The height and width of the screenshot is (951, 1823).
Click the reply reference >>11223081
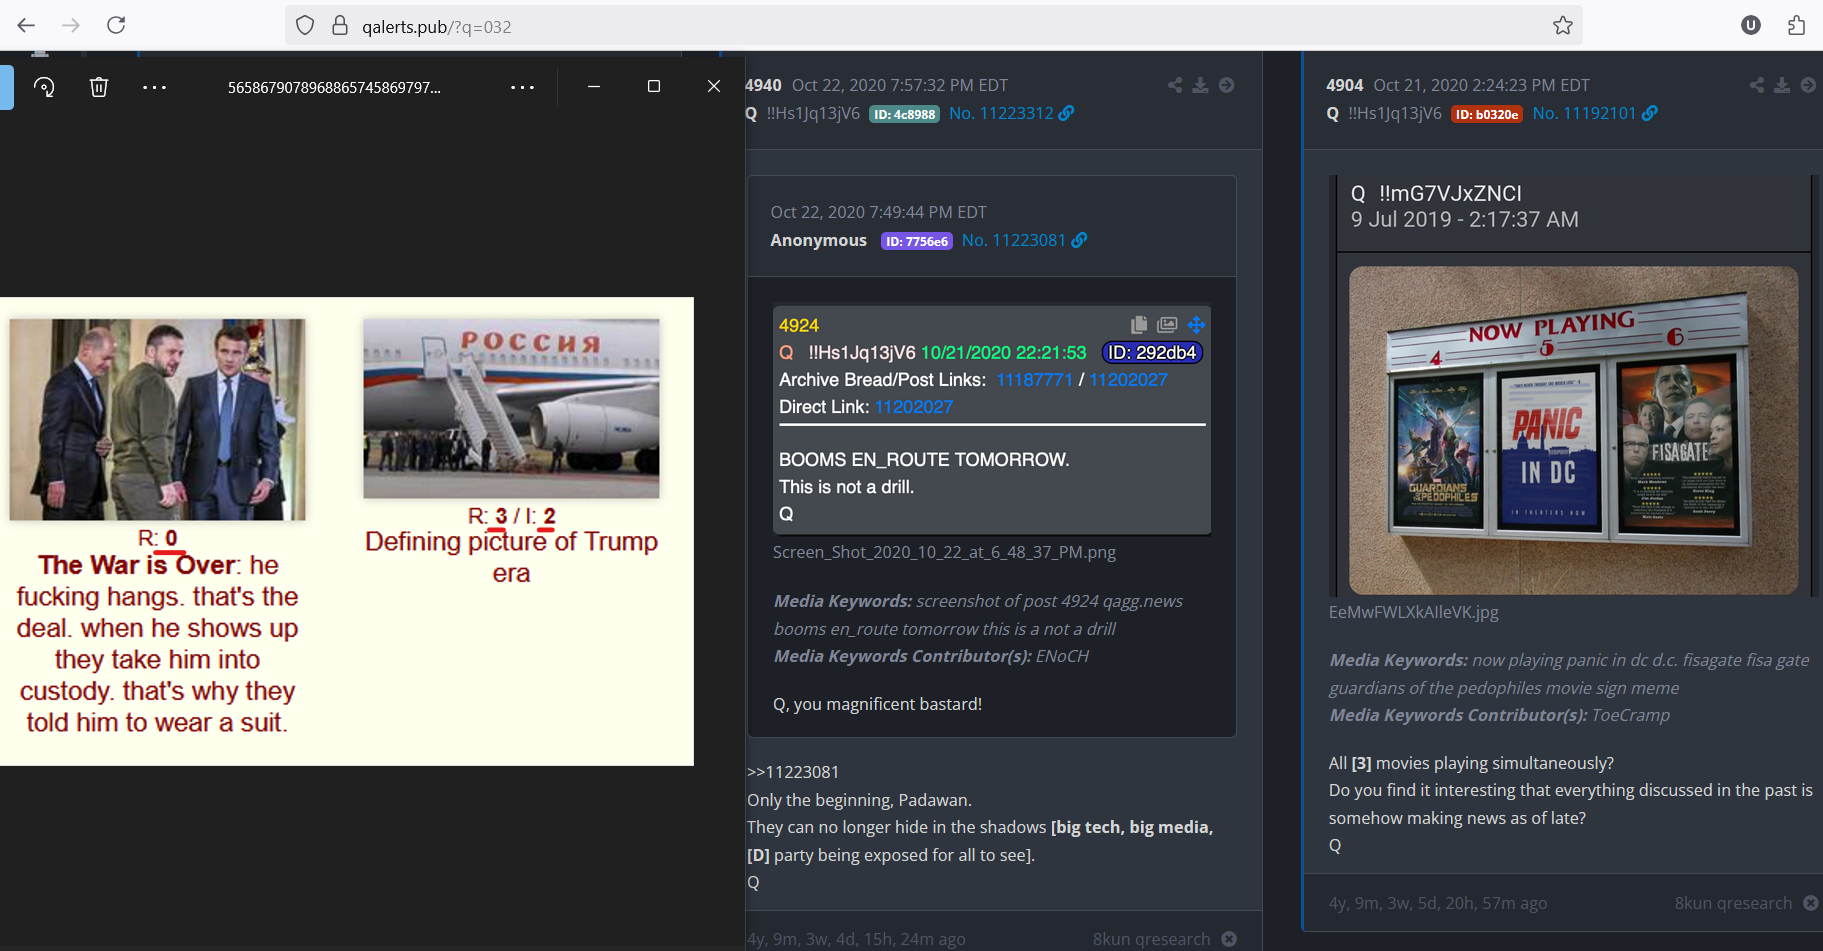click(793, 772)
